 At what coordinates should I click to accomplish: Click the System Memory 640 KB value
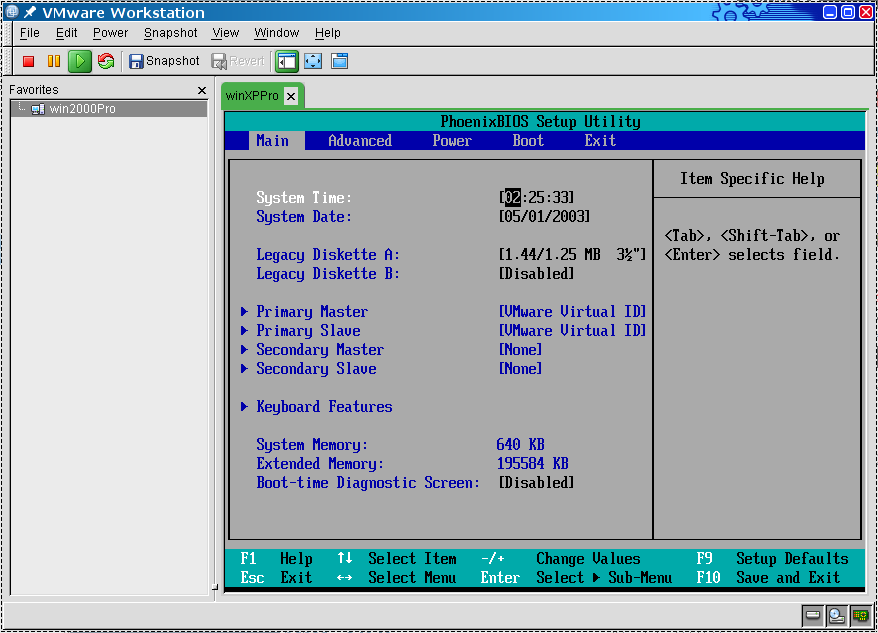click(x=520, y=445)
